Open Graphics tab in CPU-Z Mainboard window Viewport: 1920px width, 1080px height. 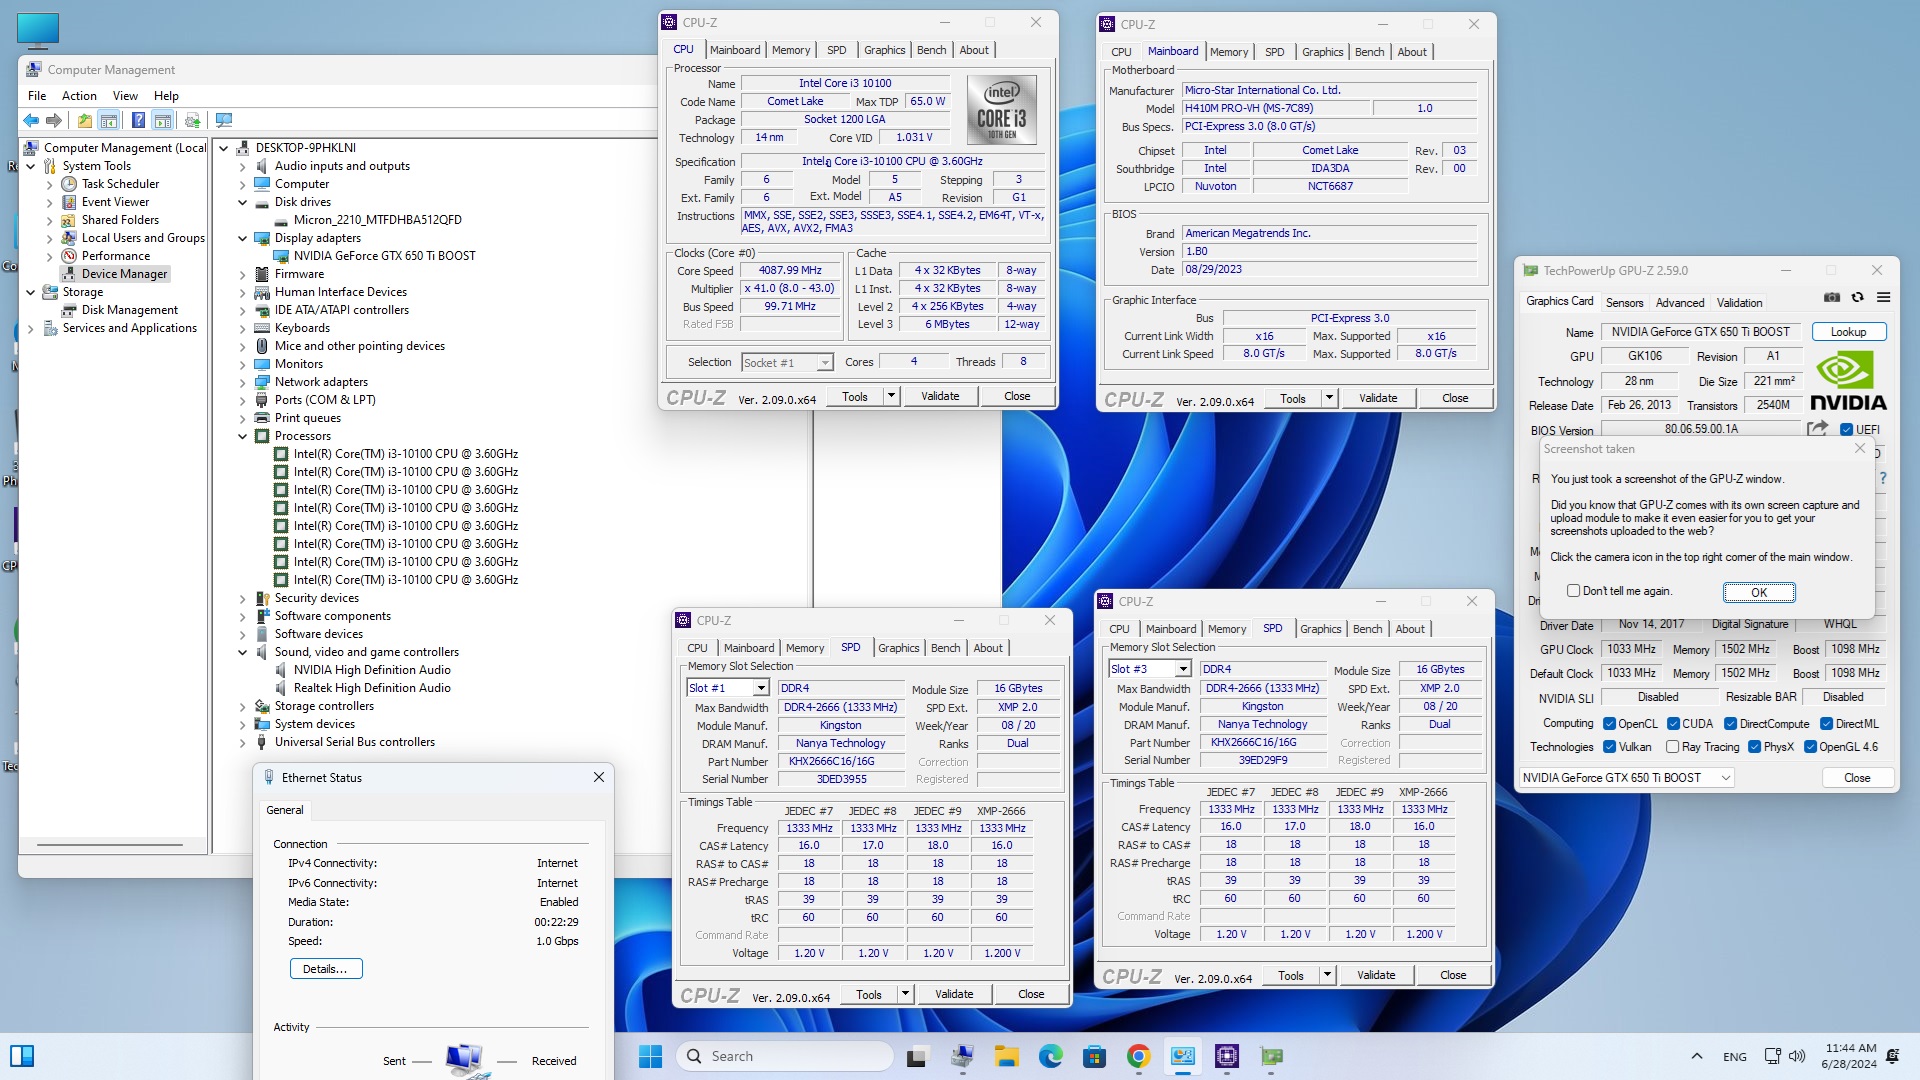click(x=1322, y=52)
